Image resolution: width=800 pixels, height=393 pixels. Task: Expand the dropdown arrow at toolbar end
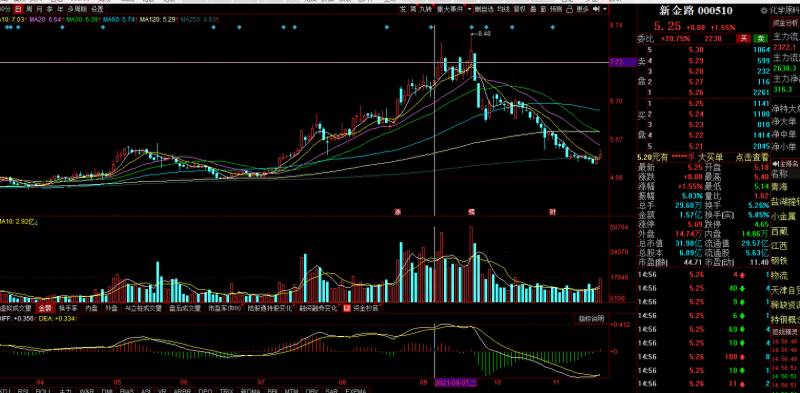(x=605, y=9)
